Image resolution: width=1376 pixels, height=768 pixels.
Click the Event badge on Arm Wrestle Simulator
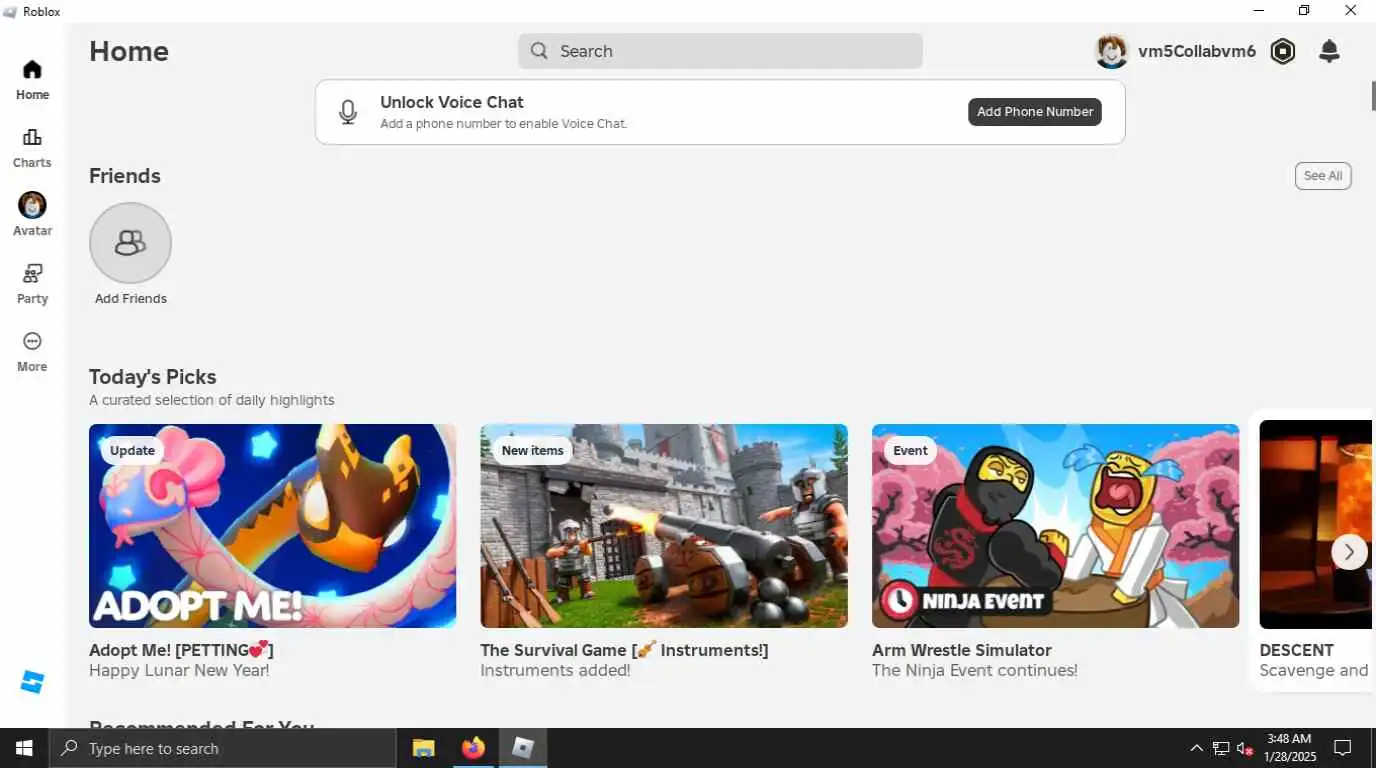(x=910, y=451)
